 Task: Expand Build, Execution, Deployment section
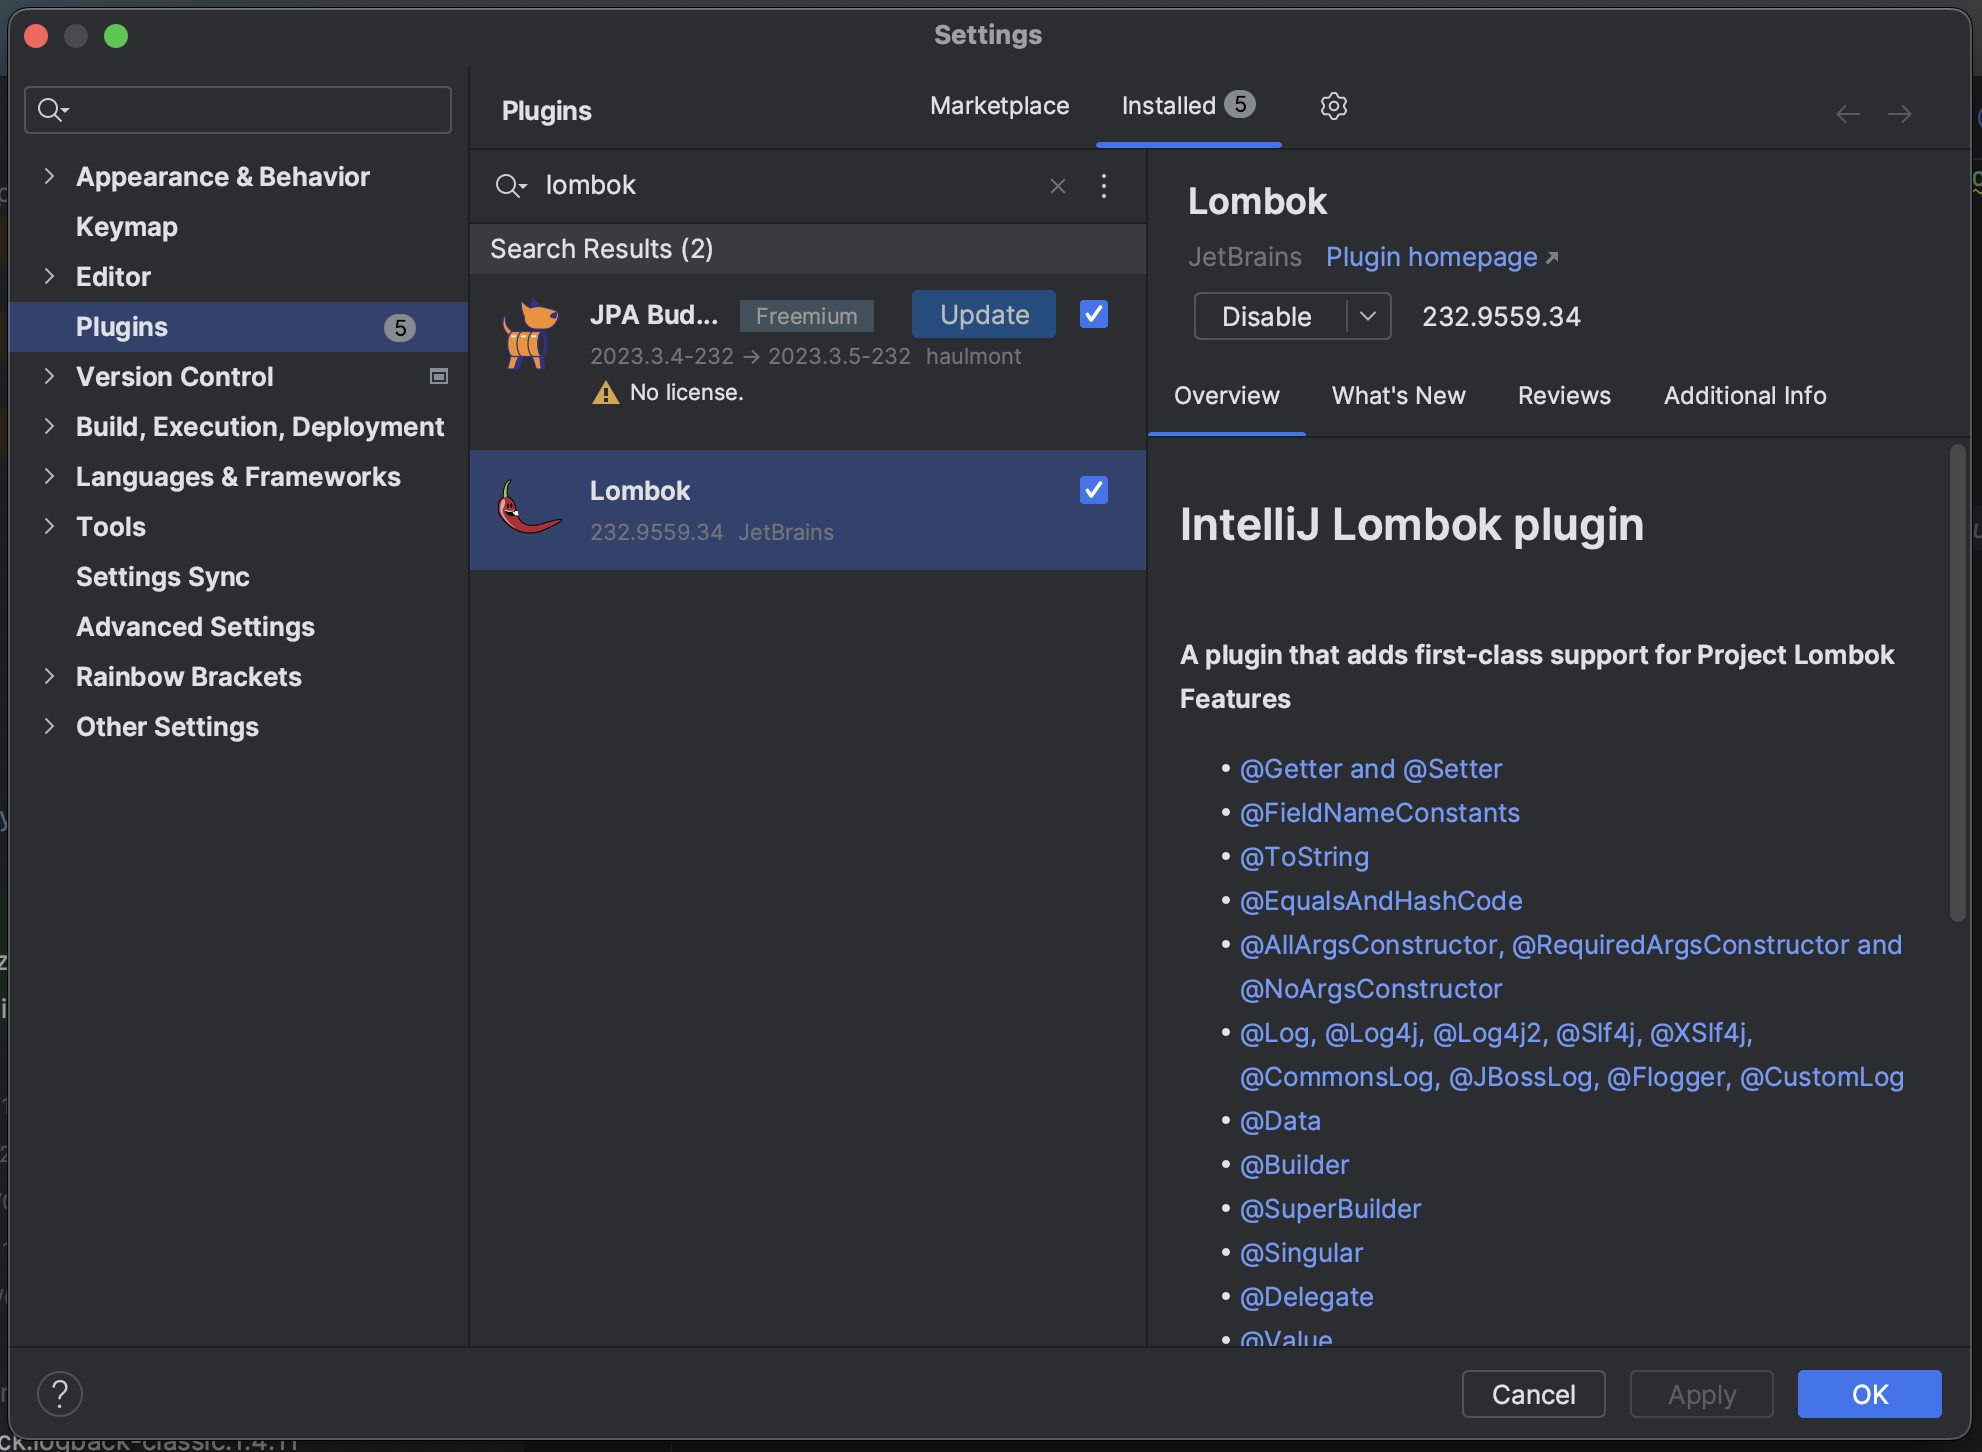point(49,427)
